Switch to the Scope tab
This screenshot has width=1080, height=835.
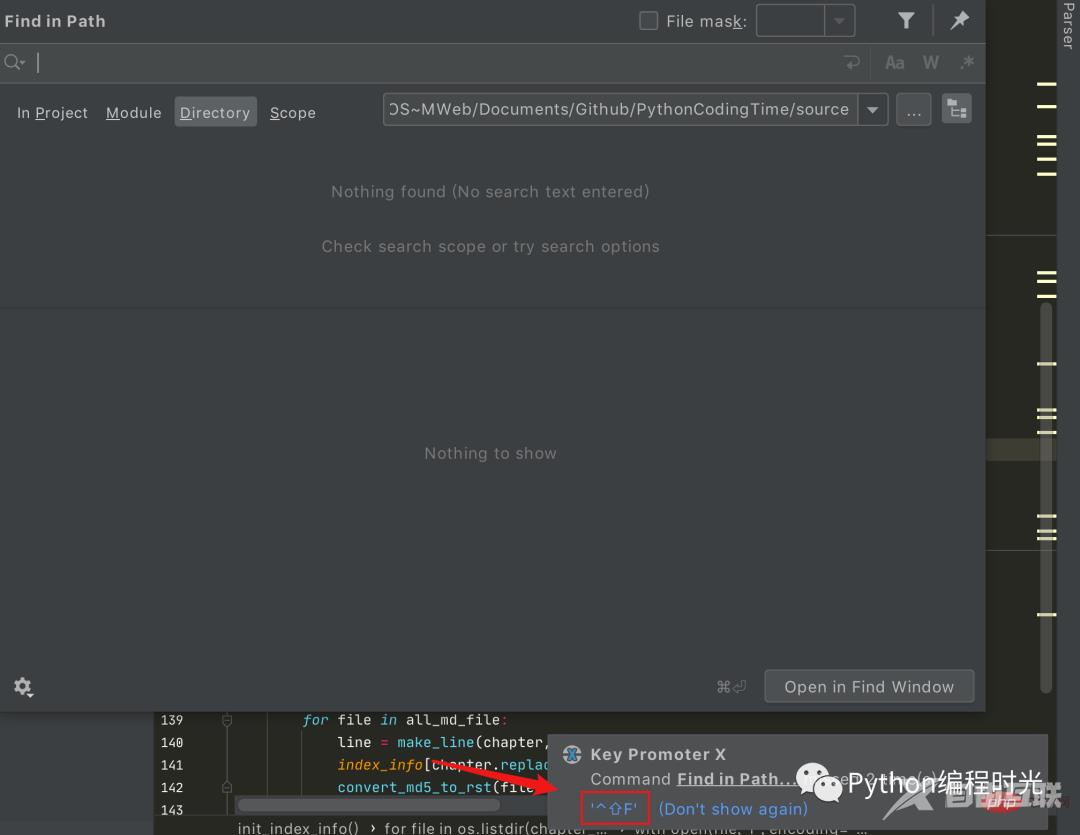click(x=292, y=113)
